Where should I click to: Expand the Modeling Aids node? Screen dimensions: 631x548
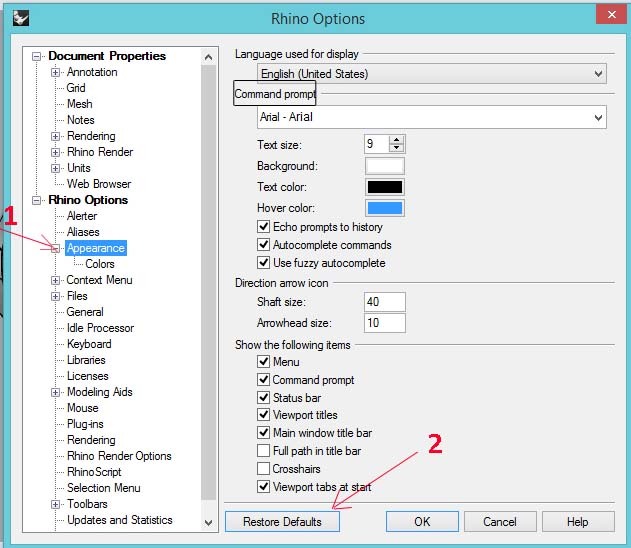(x=56, y=392)
